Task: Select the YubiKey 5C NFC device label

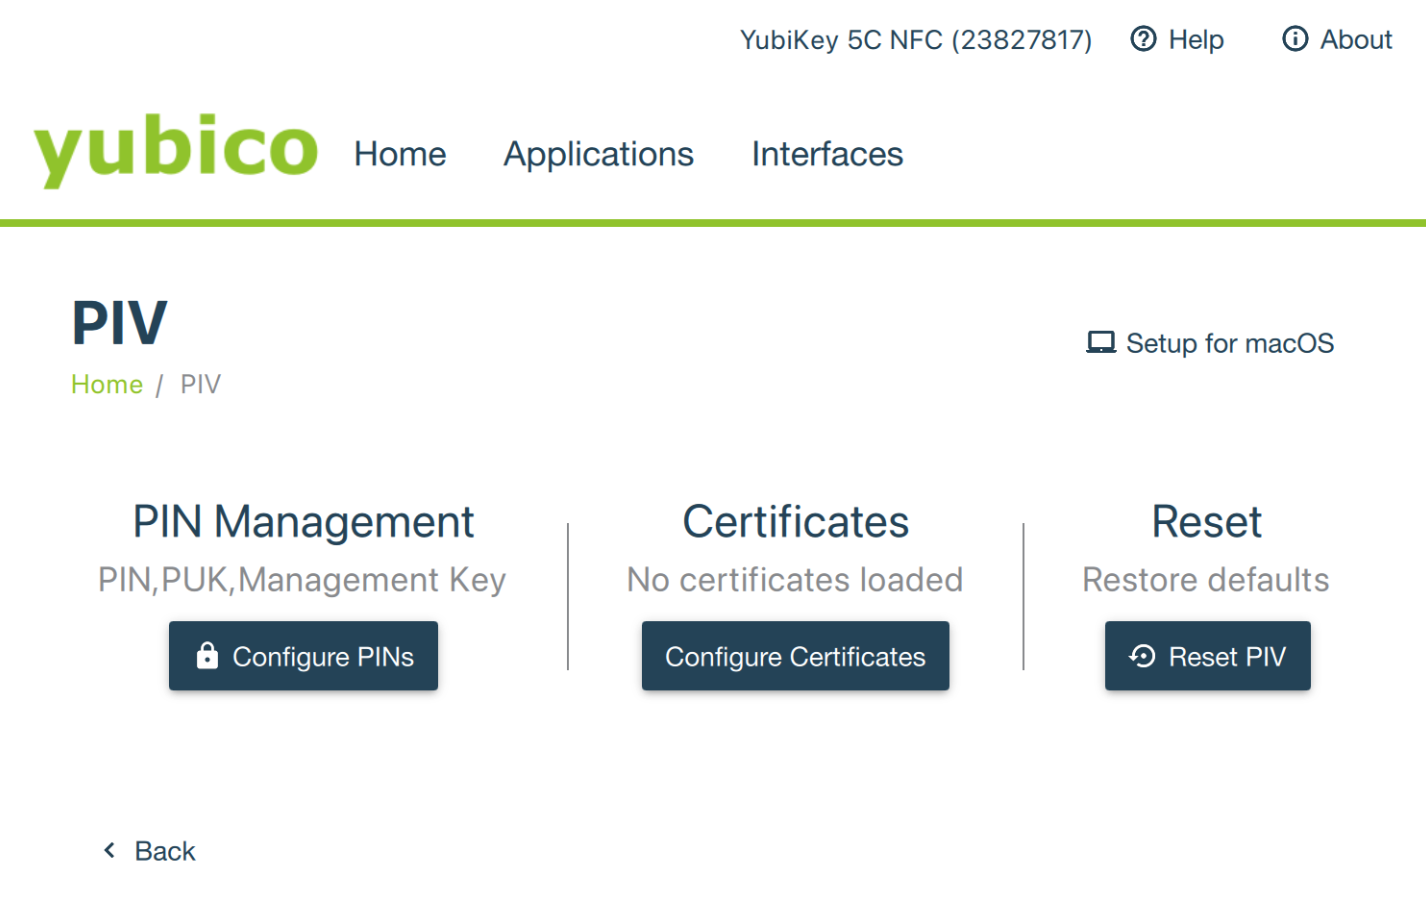Action: coord(915,39)
